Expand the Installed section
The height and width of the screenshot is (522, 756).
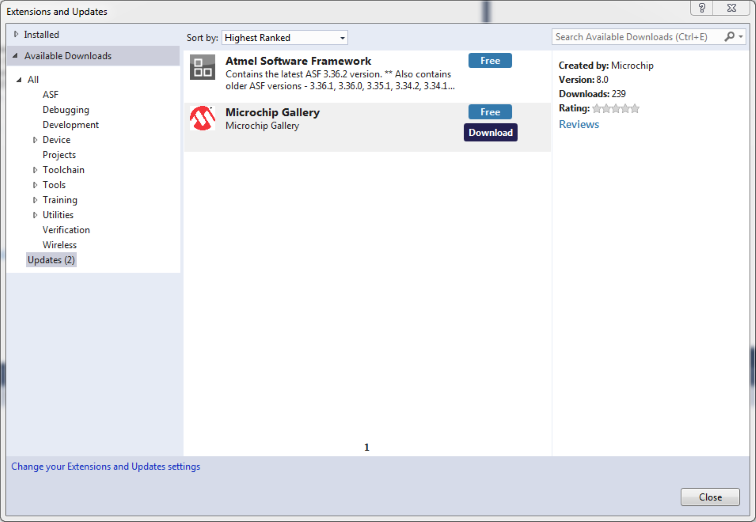click(x=16, y=34)
